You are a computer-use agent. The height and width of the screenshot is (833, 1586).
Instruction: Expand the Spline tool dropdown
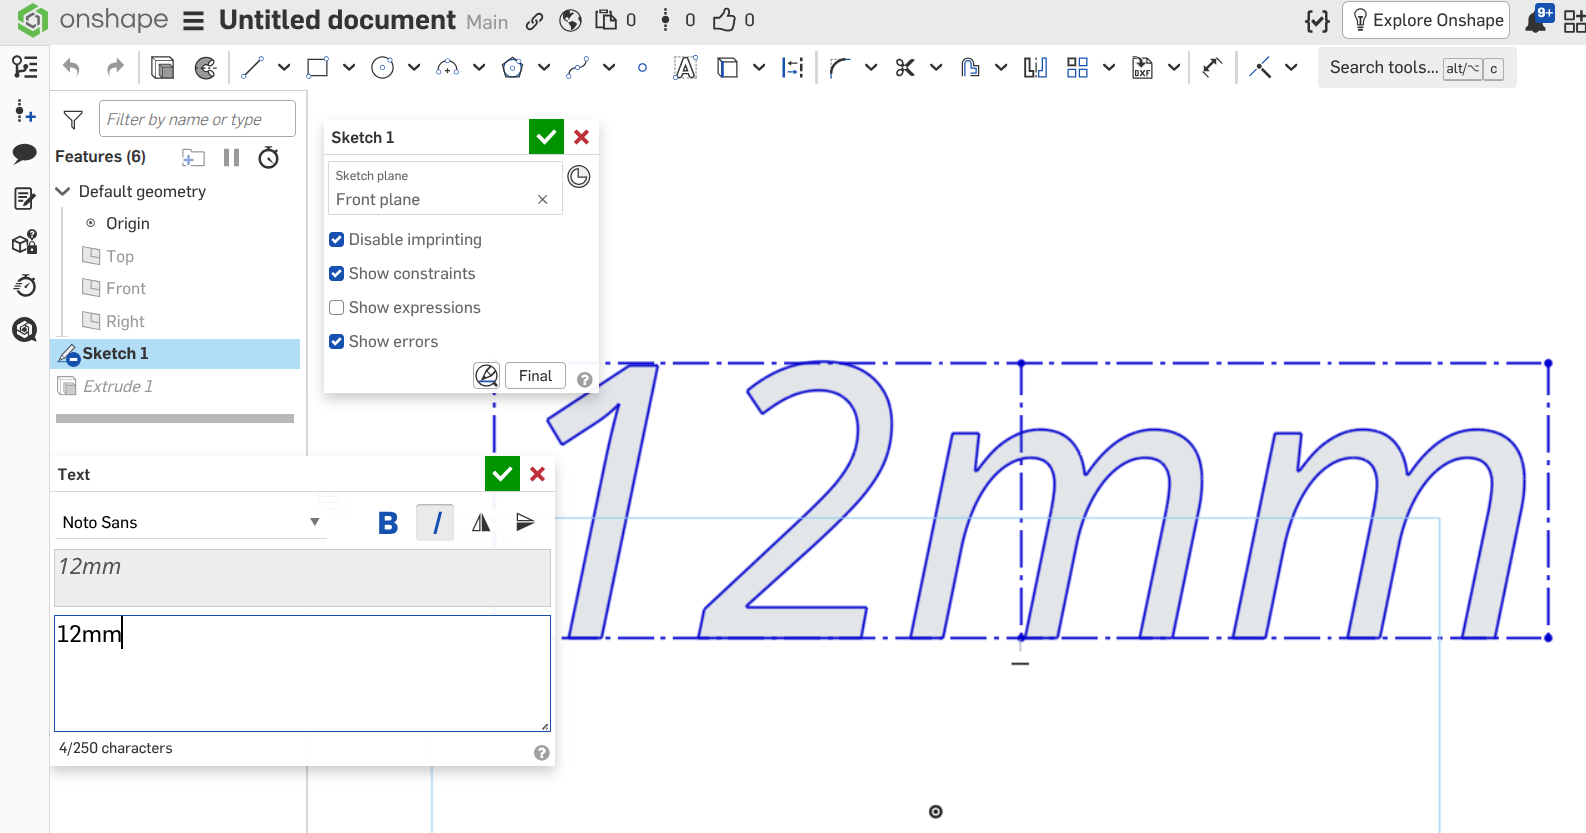pos(609,67)
